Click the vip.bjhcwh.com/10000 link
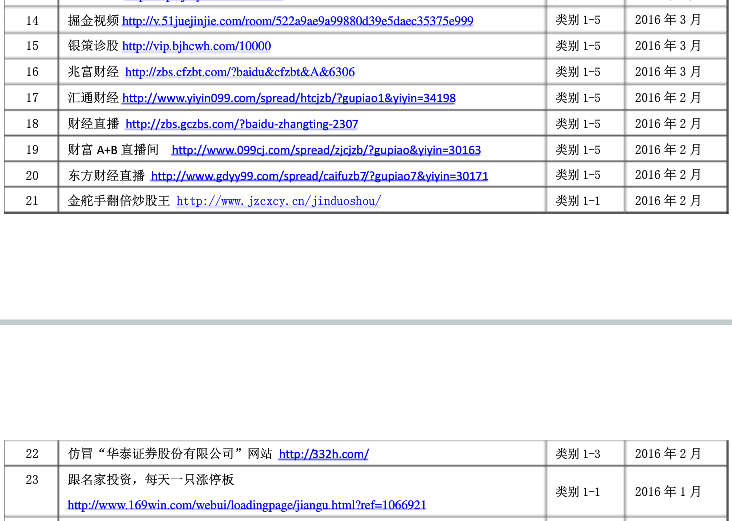The image size is (732, 521). (x=196, y=46)
